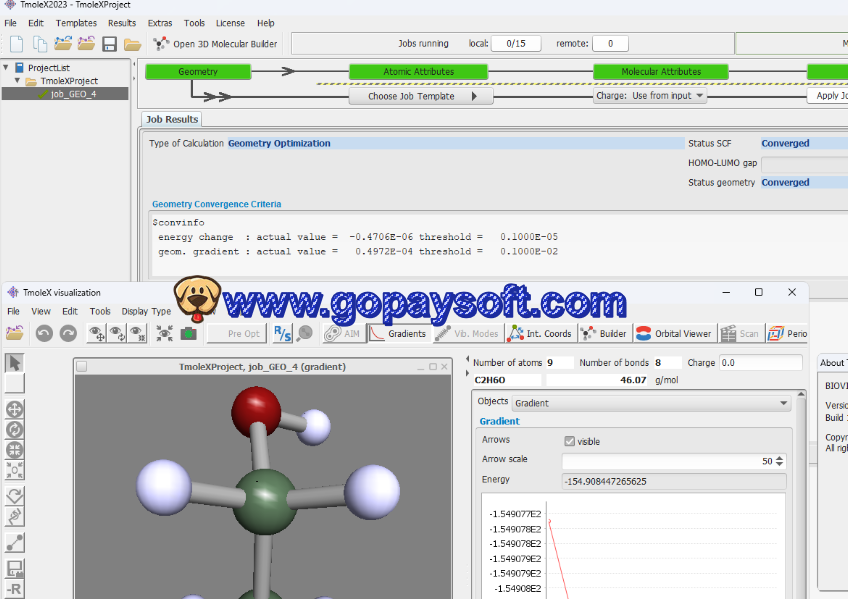Click the Status SCF Converged value
848x599 pixels.
pyautogui.click(x=785, y=143)
